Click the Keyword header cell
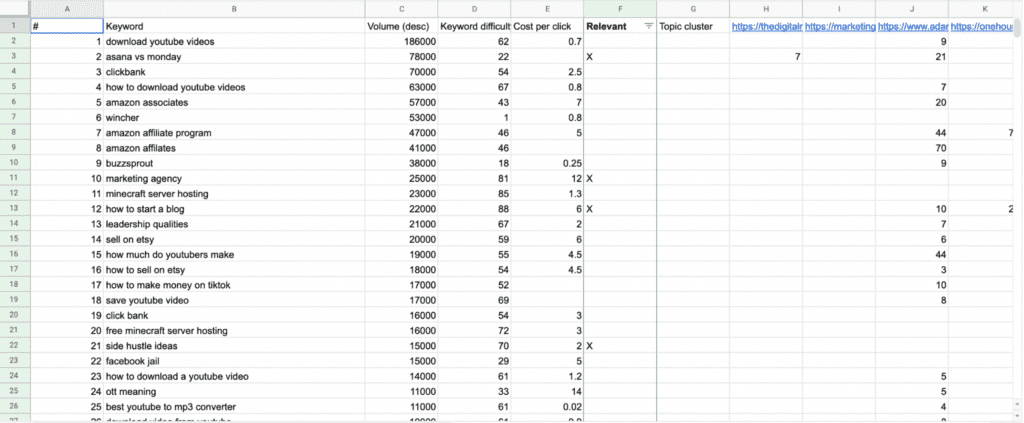Screen dimensions: 1024x423 tap(234, 26)
